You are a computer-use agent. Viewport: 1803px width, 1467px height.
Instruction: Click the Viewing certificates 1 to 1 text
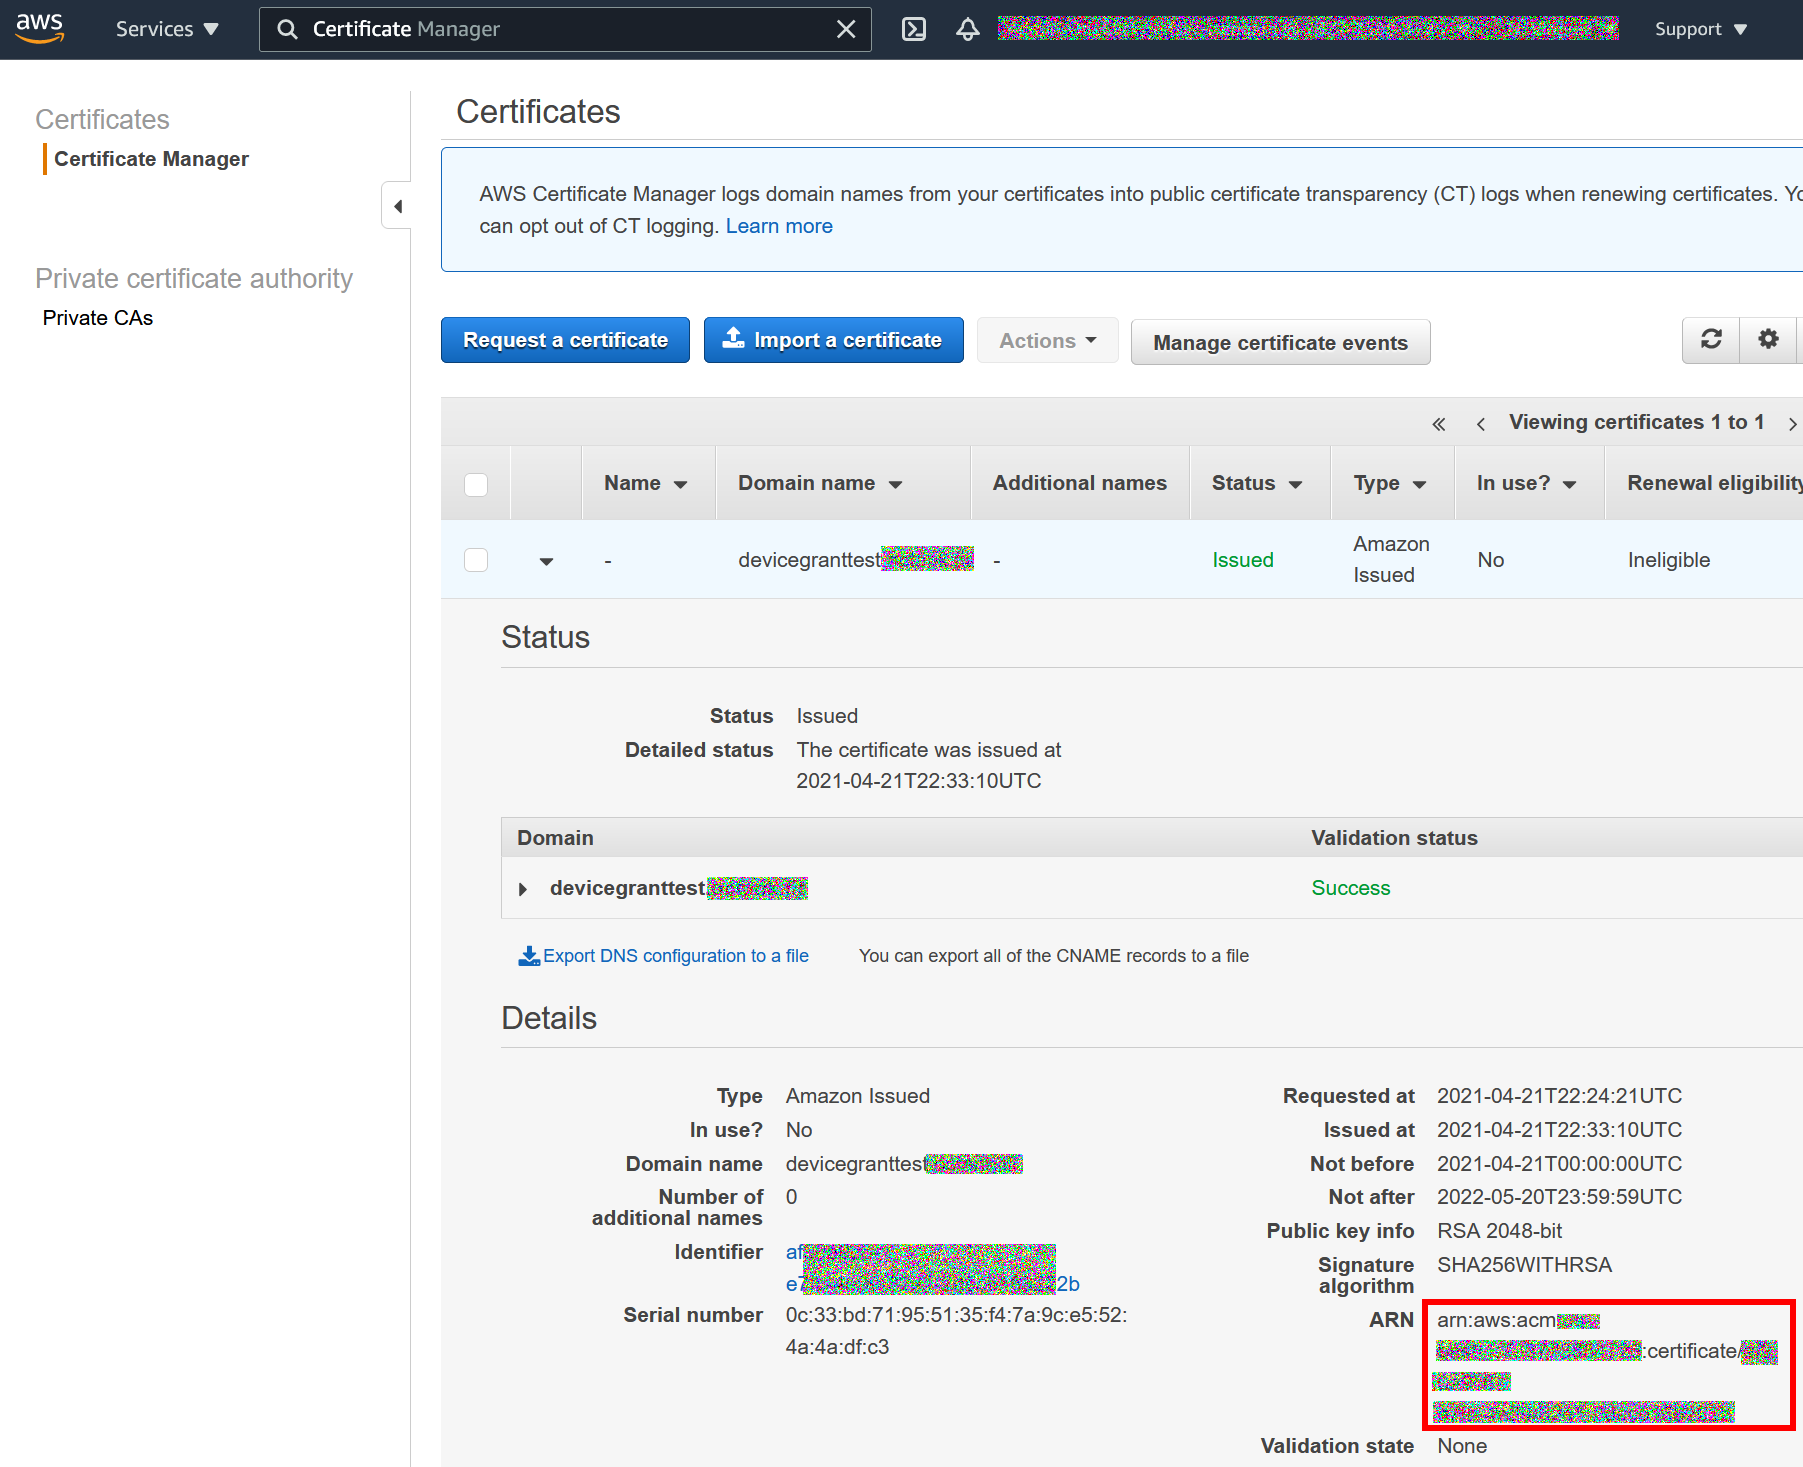[1636, 422]
